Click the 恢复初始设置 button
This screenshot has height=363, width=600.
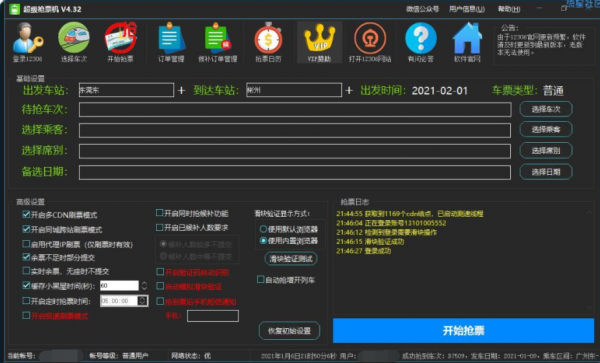[x=289, y=330]
